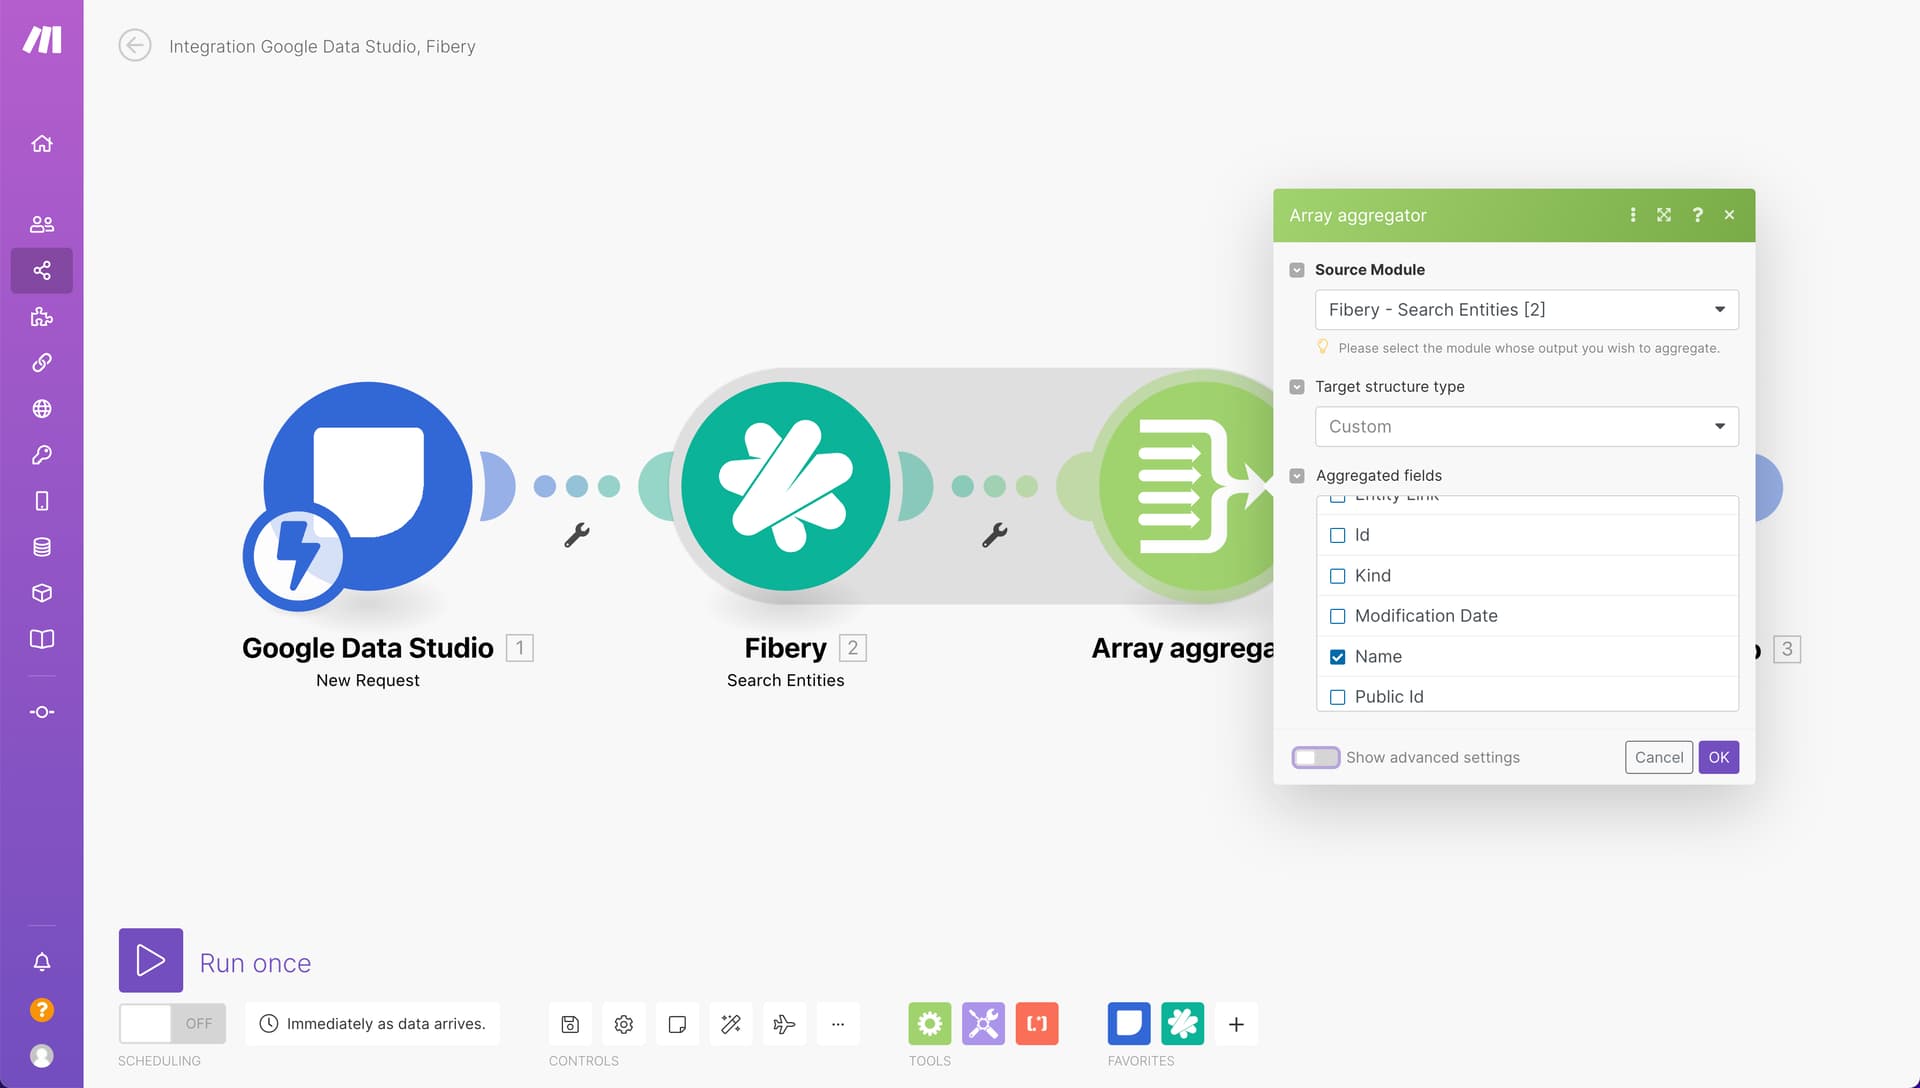Open the wrench between Fibery and aggregator
The height and width of the screenshot is (1088, 1920).
pos(995,535)
